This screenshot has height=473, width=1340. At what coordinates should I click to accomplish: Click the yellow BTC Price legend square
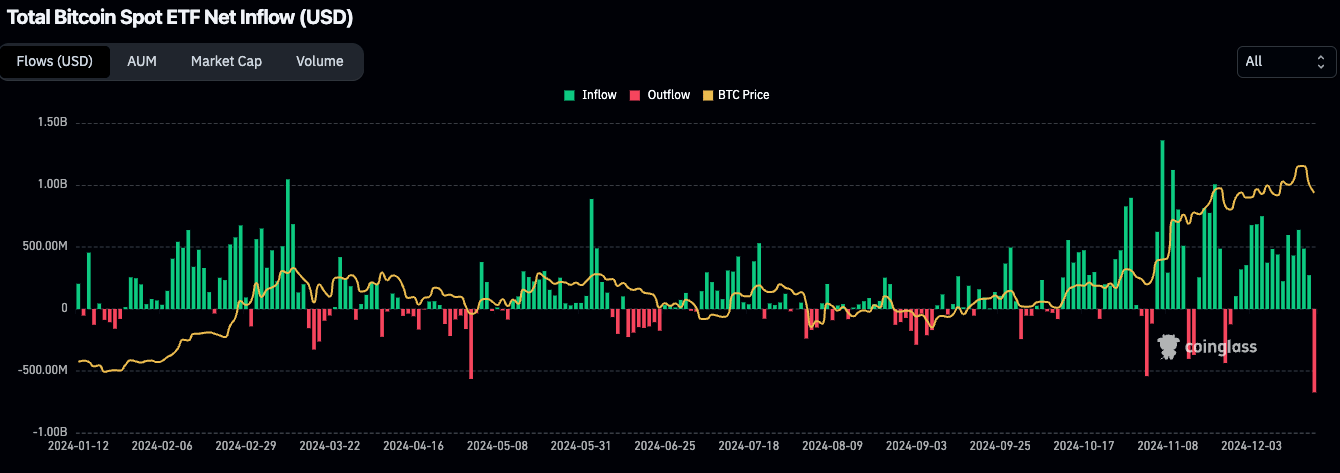click(710, 95)
